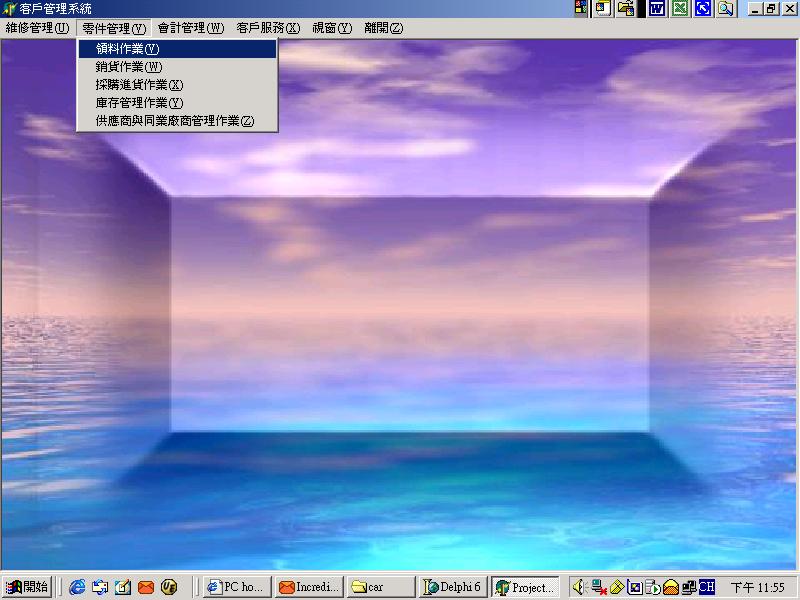Select 領料作業 from the dropdown menu
This screenshot has width=800, height=600.
coord(177,49)
